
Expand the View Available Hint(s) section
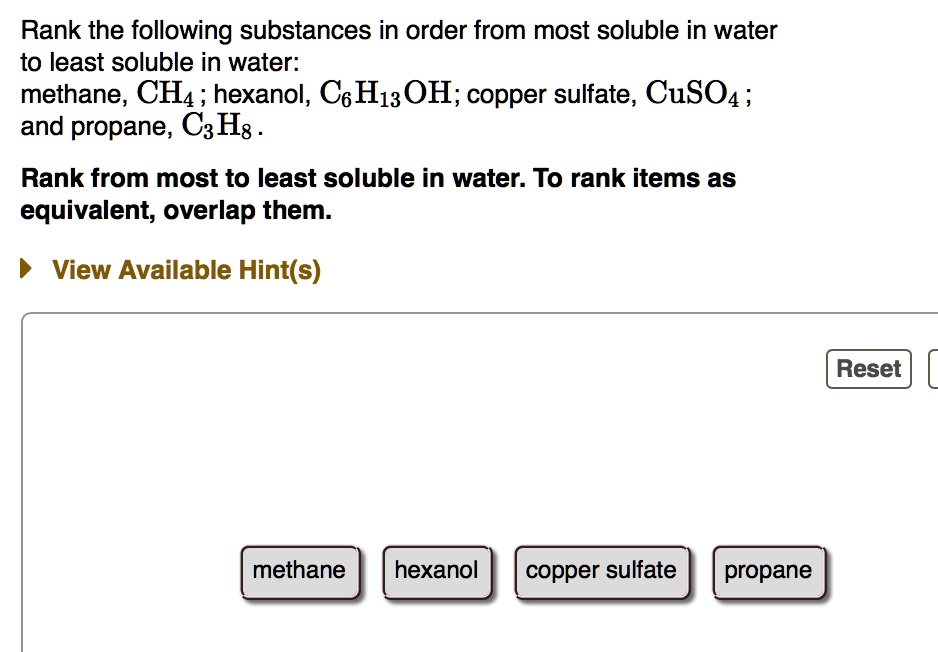(x=186, y=269)
